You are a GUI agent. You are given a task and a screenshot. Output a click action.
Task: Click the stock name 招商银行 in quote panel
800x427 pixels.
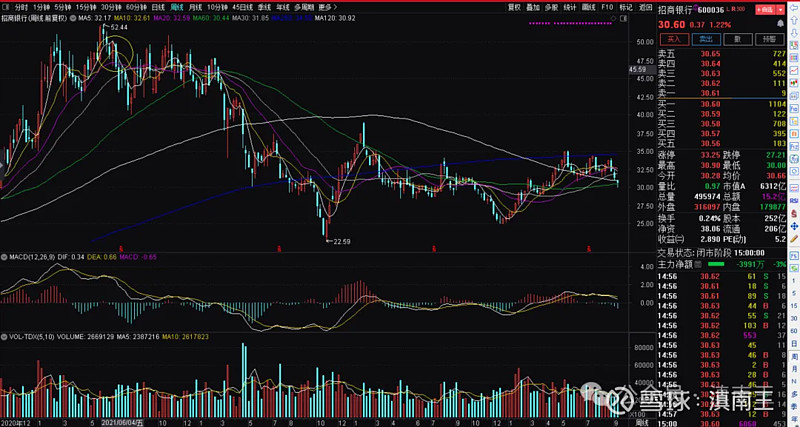[x=674, y=10]
